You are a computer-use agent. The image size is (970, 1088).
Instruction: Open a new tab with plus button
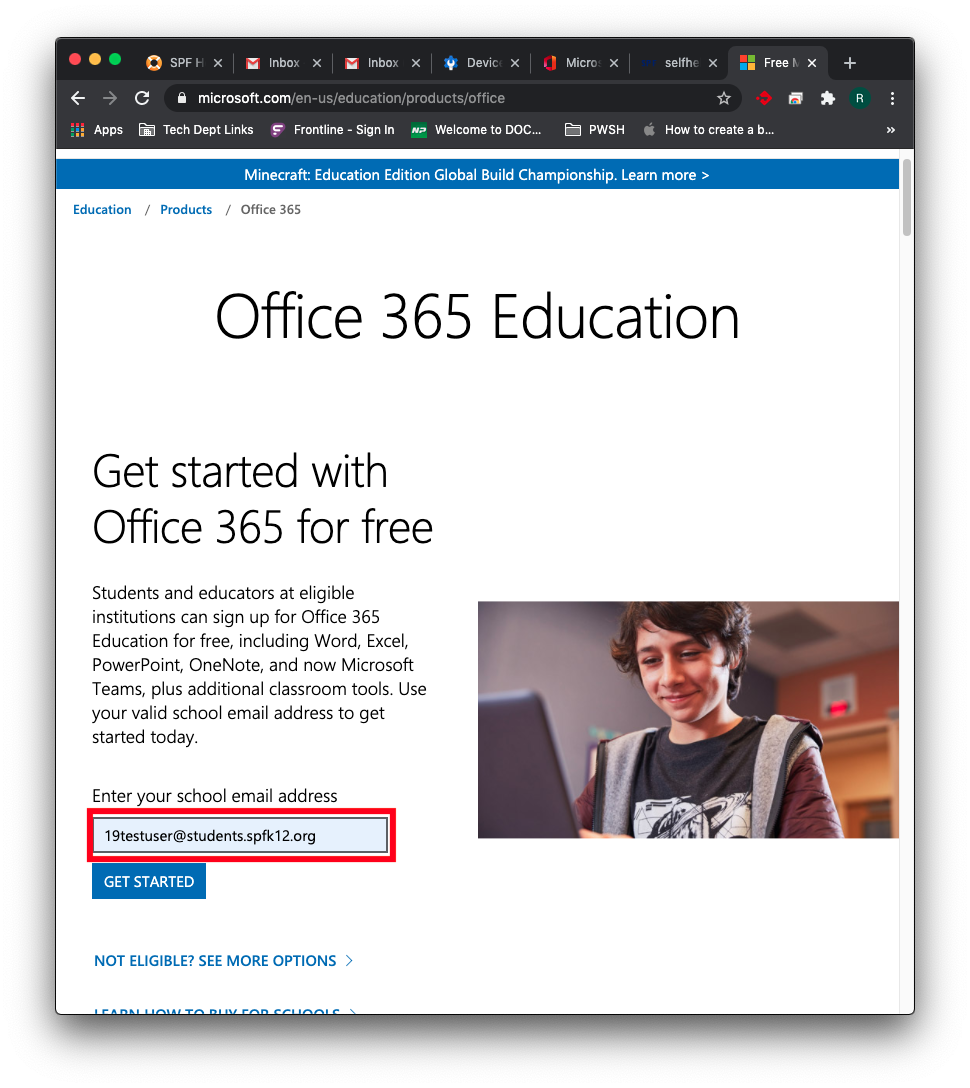(850, 63)
